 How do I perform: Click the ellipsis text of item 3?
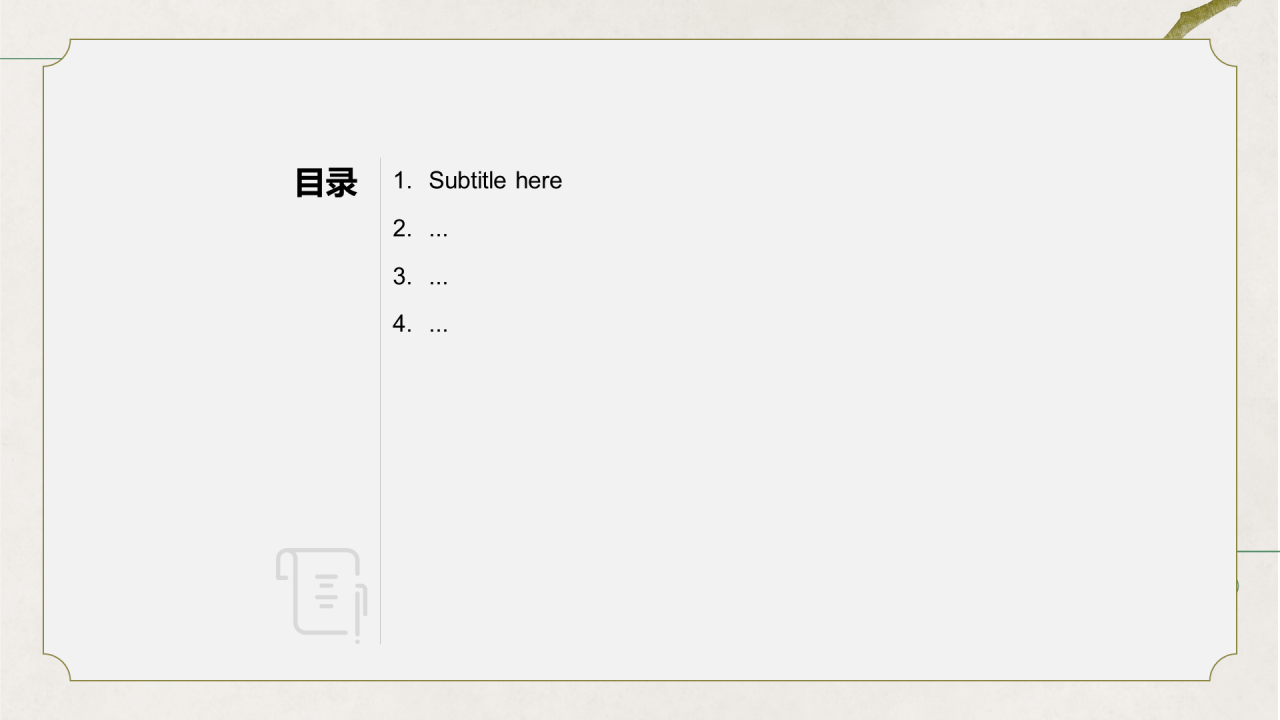438,280
